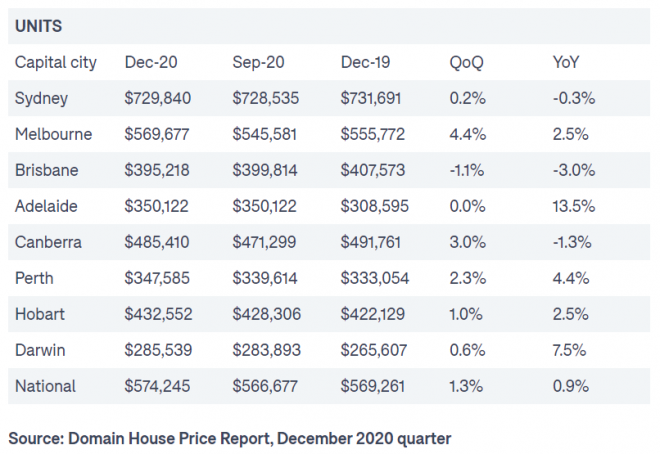Click the Hobart row label
Image resolution: width=660 pixels, height=454 pixels.
[x=41, y=314]
